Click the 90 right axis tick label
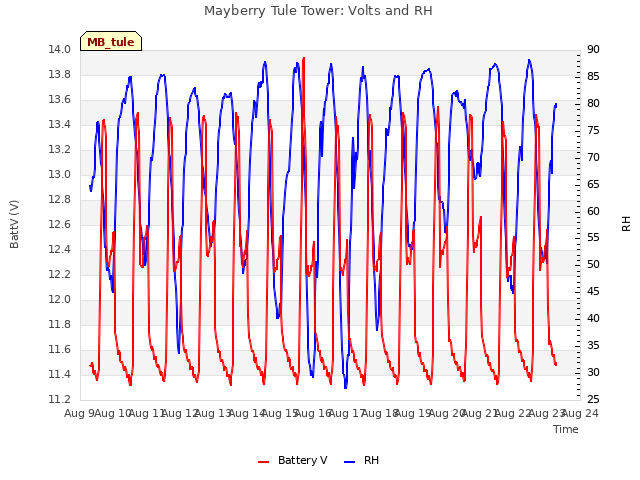The width and height of the screenshot is (640, 480). pos(593,50)
